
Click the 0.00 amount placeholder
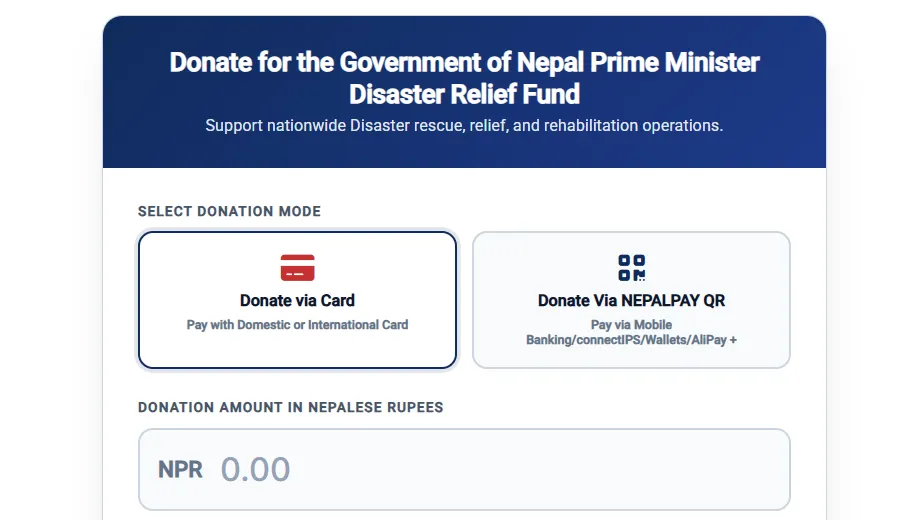click(x=256, y=469)
